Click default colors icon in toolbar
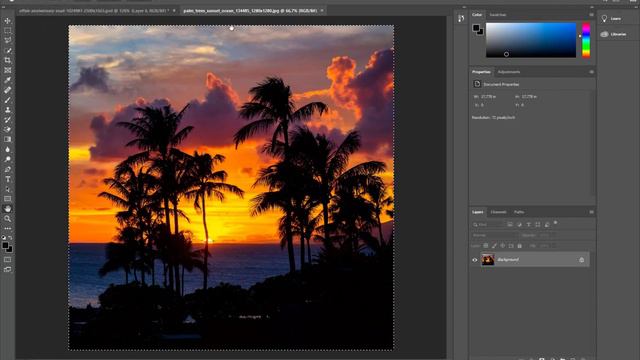The width and height of the screenshot is (640, 360). tap(4, 237)
